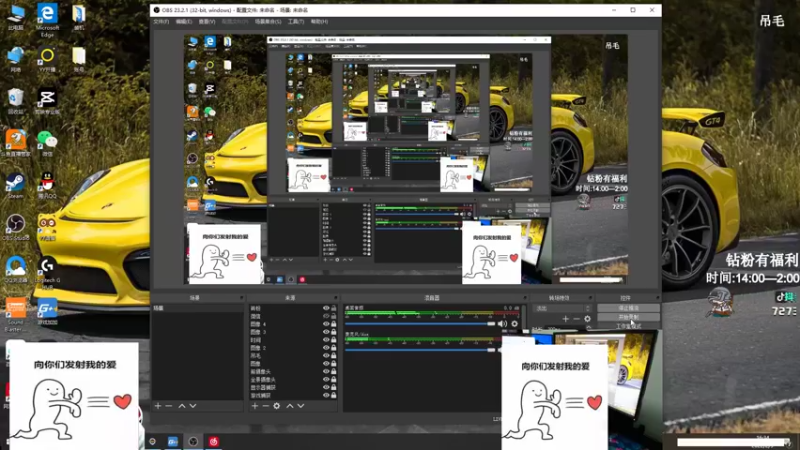The height and width of the screenshot is (450, 800).
Task: Toggle the eye icon of the first source row
Action: pos(326,308)
